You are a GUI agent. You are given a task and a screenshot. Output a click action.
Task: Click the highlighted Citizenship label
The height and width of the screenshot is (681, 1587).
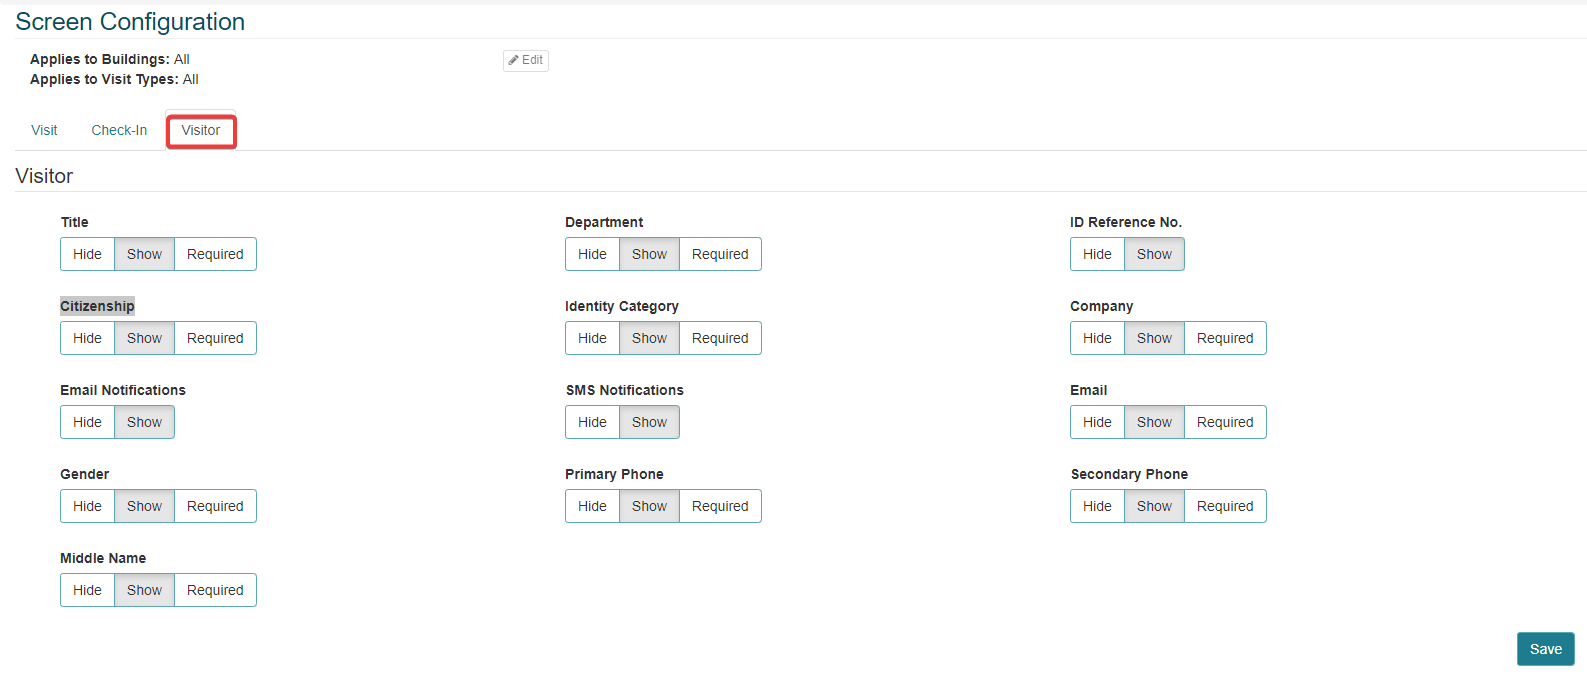97,306
